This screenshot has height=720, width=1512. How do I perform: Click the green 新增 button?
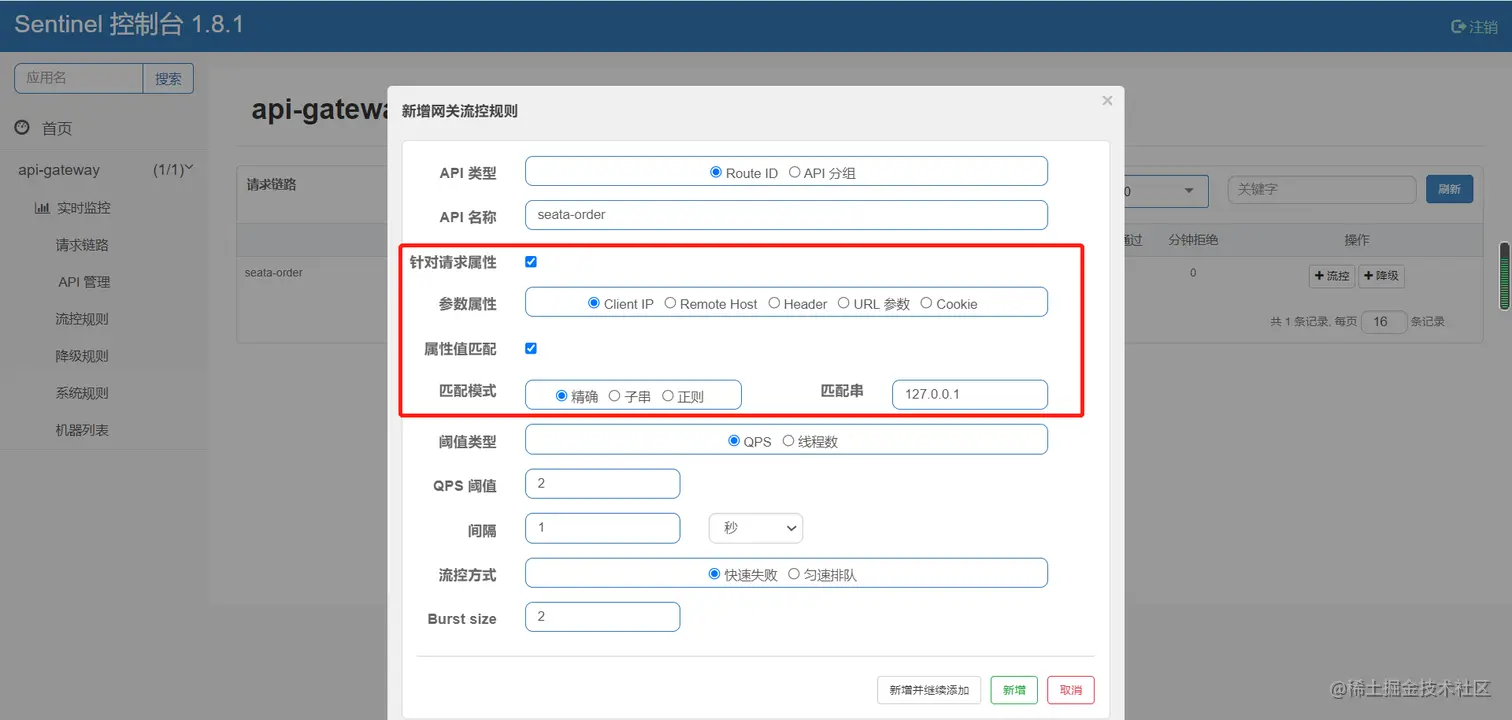coord(1014,690)
